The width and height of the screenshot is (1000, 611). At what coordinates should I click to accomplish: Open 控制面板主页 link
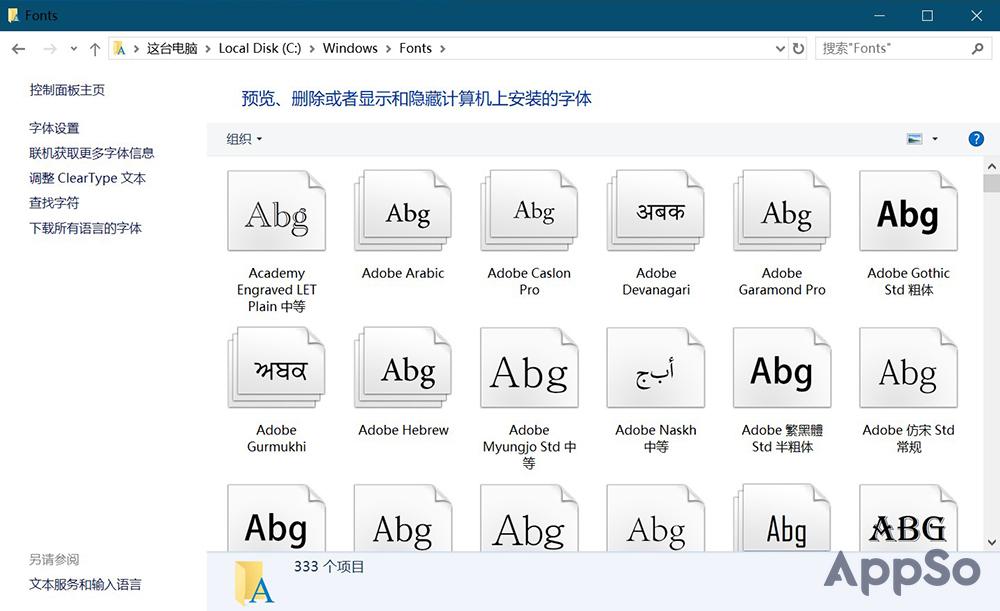click(x=67, y=90)
